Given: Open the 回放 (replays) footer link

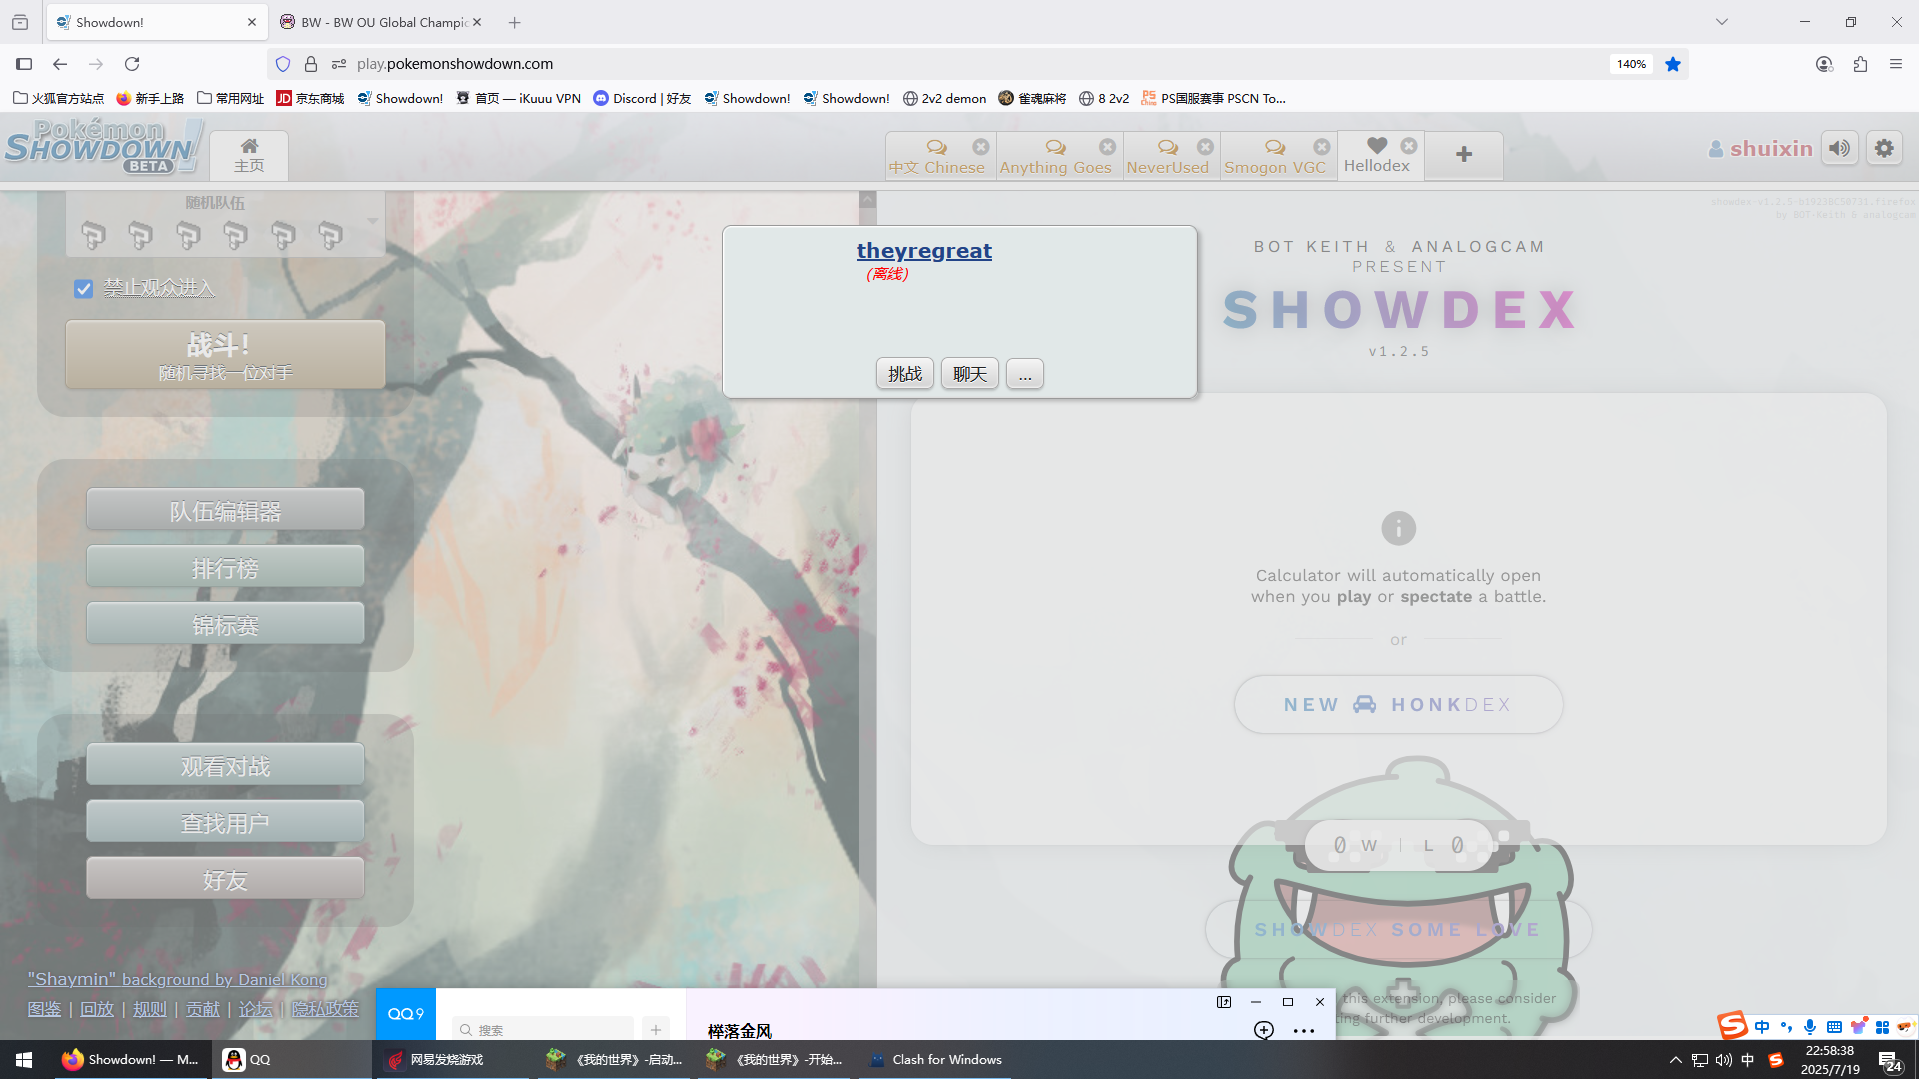Looking at the screenshot, I should pyautogui.click(x=97, y=1009).
